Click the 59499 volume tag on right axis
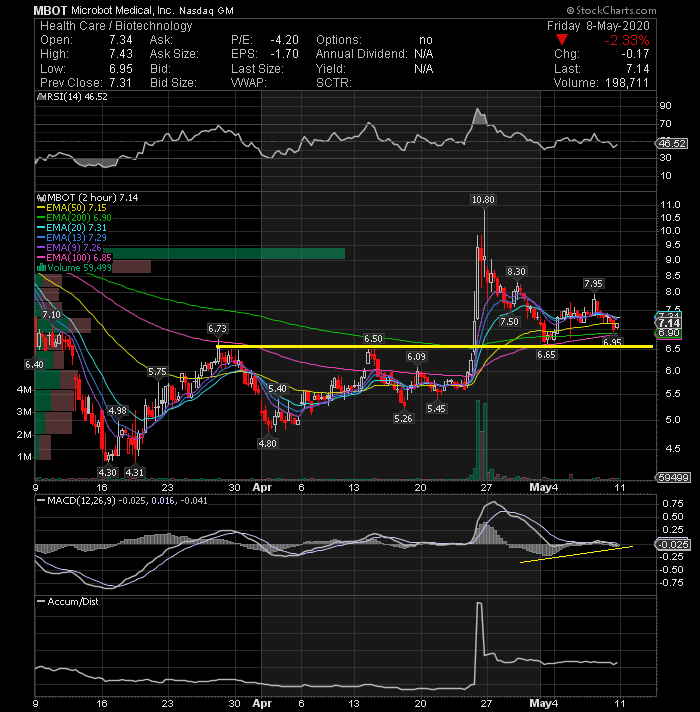The height and width of the screenshot is (712, 700). point(673,477)
